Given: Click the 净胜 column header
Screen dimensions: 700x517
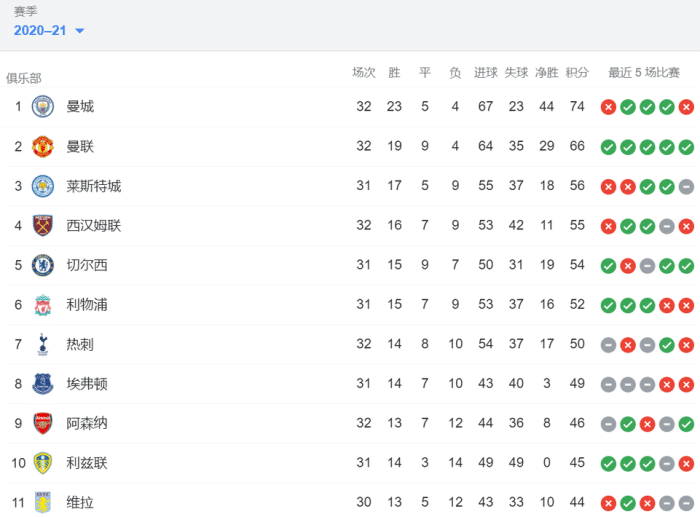Looking at the screenshot, I should click(546, 73).
